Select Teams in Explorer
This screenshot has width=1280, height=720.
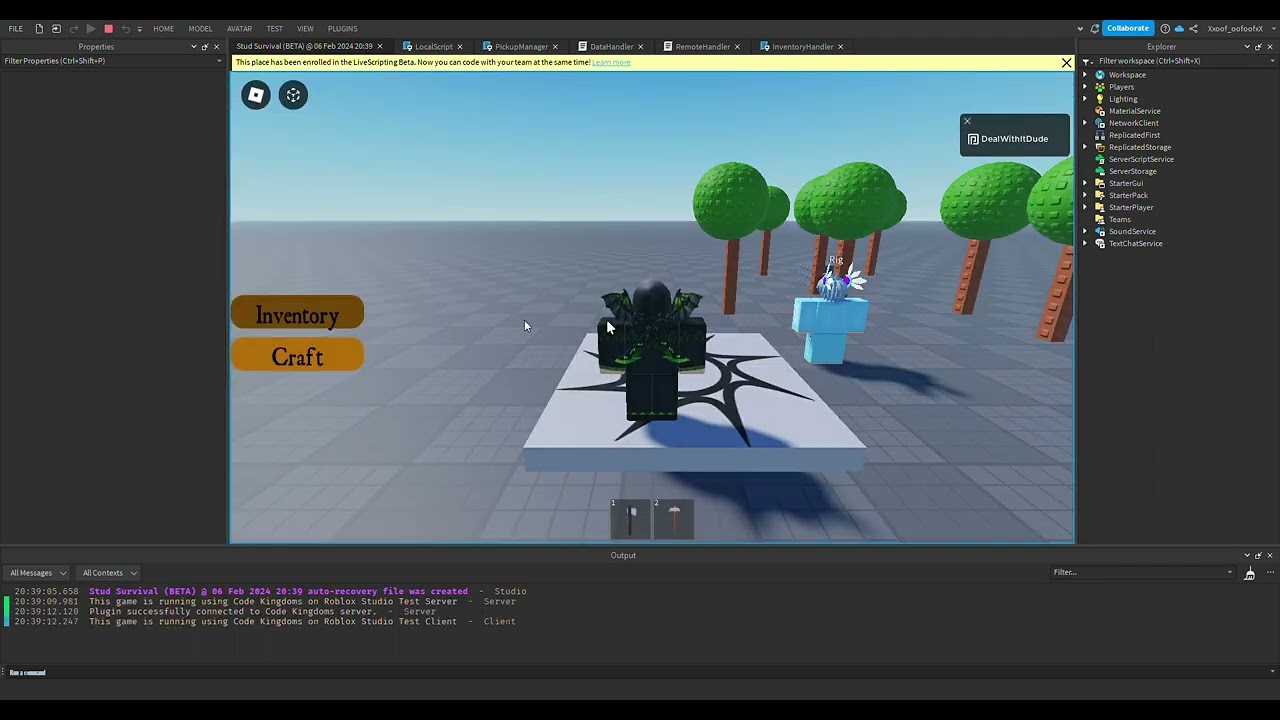pos(1119,219)
